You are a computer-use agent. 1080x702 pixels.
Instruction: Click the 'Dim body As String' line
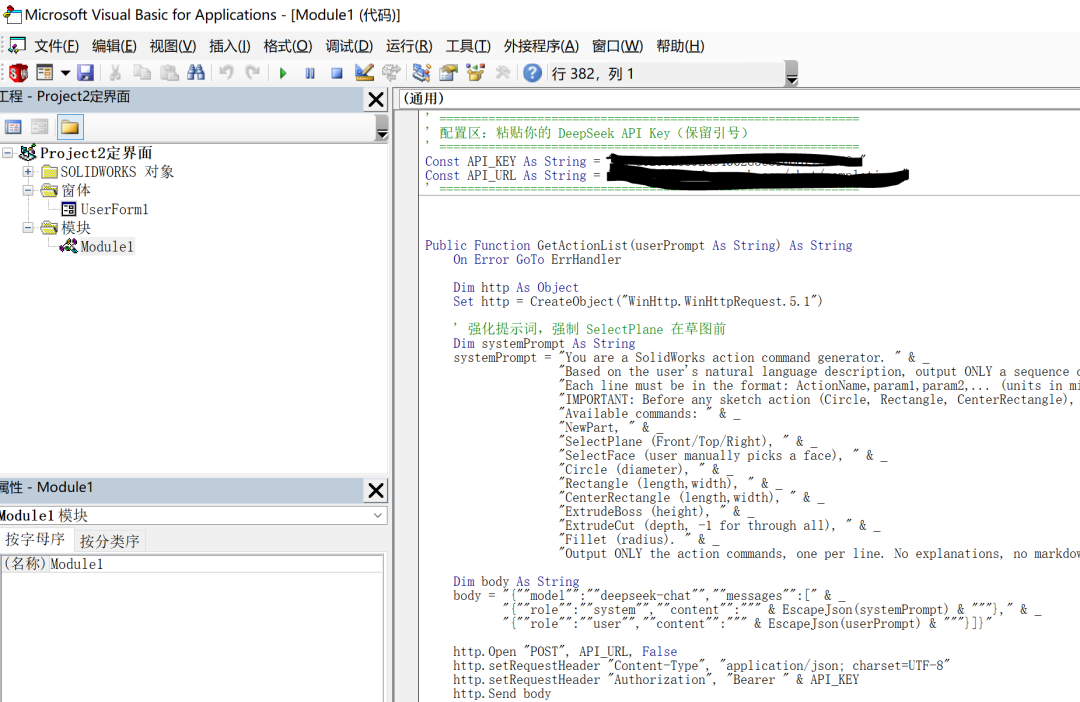516,581
